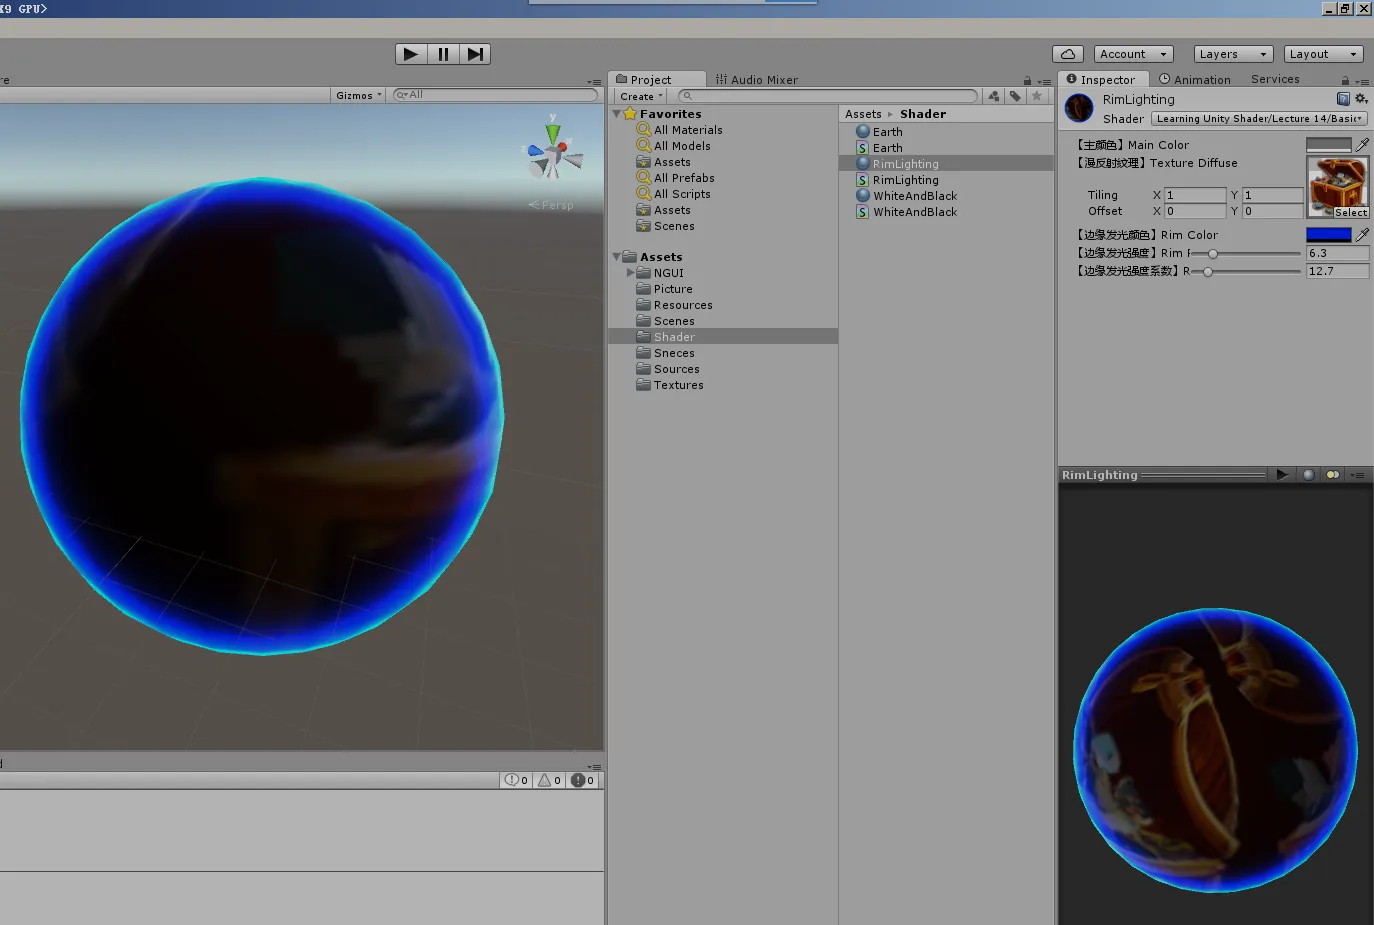
Task: Pause the game with the pause button
Action: pyautogui.click(x=443, y=54)
